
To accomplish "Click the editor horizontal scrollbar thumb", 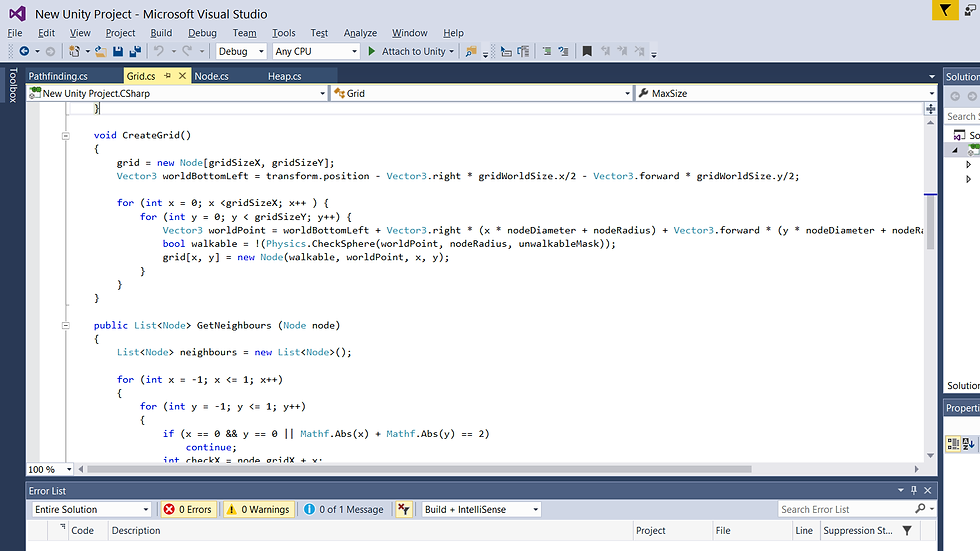I will coord(419,469).
